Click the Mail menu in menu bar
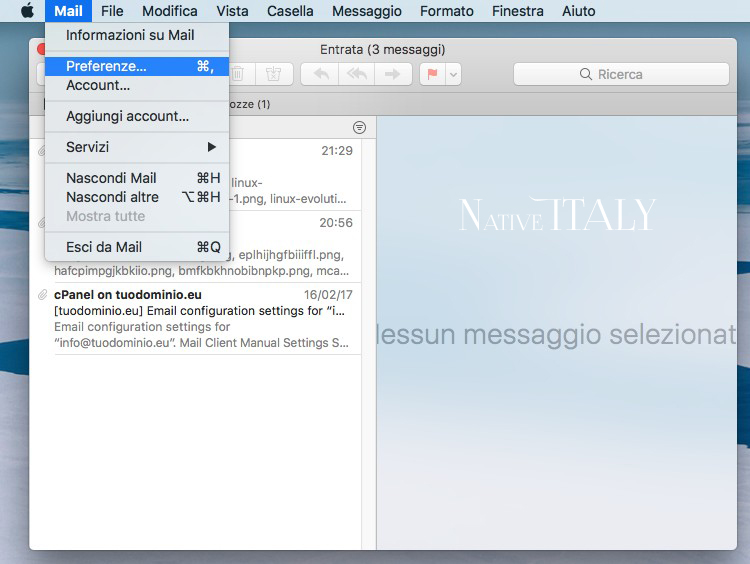750x564 pixels. 68,11
